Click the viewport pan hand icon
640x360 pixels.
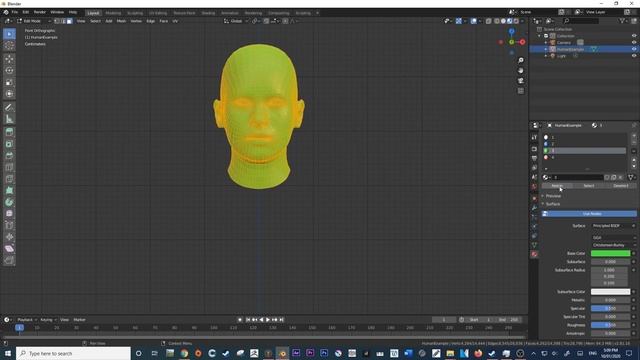[x=521, y=71]
